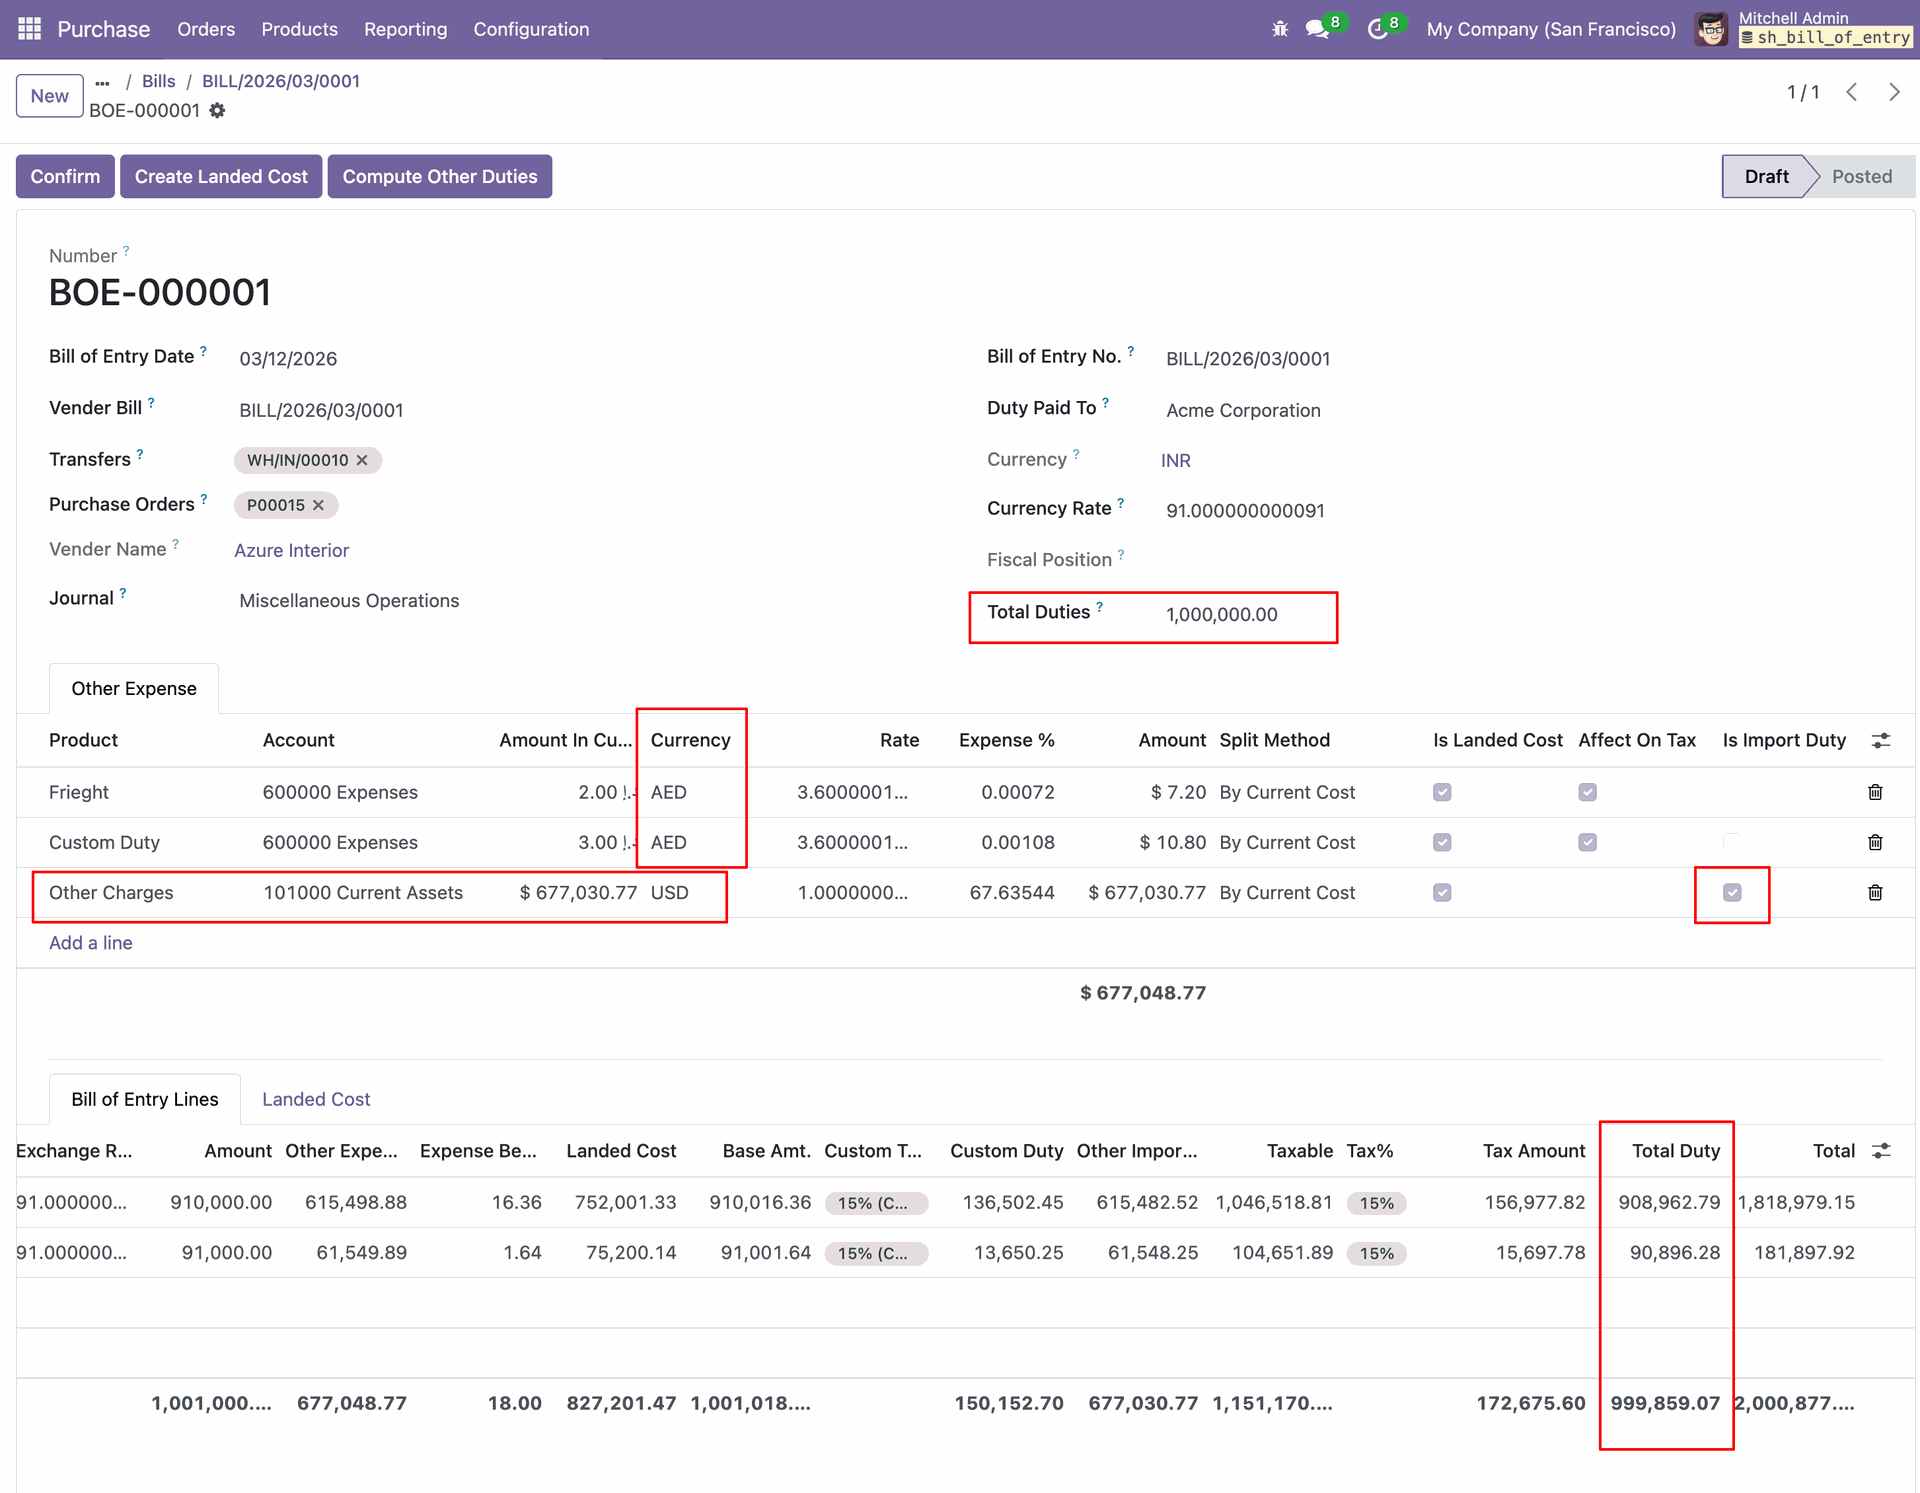Toggle Is Landed Cost for Frieght

point(1442,792)
